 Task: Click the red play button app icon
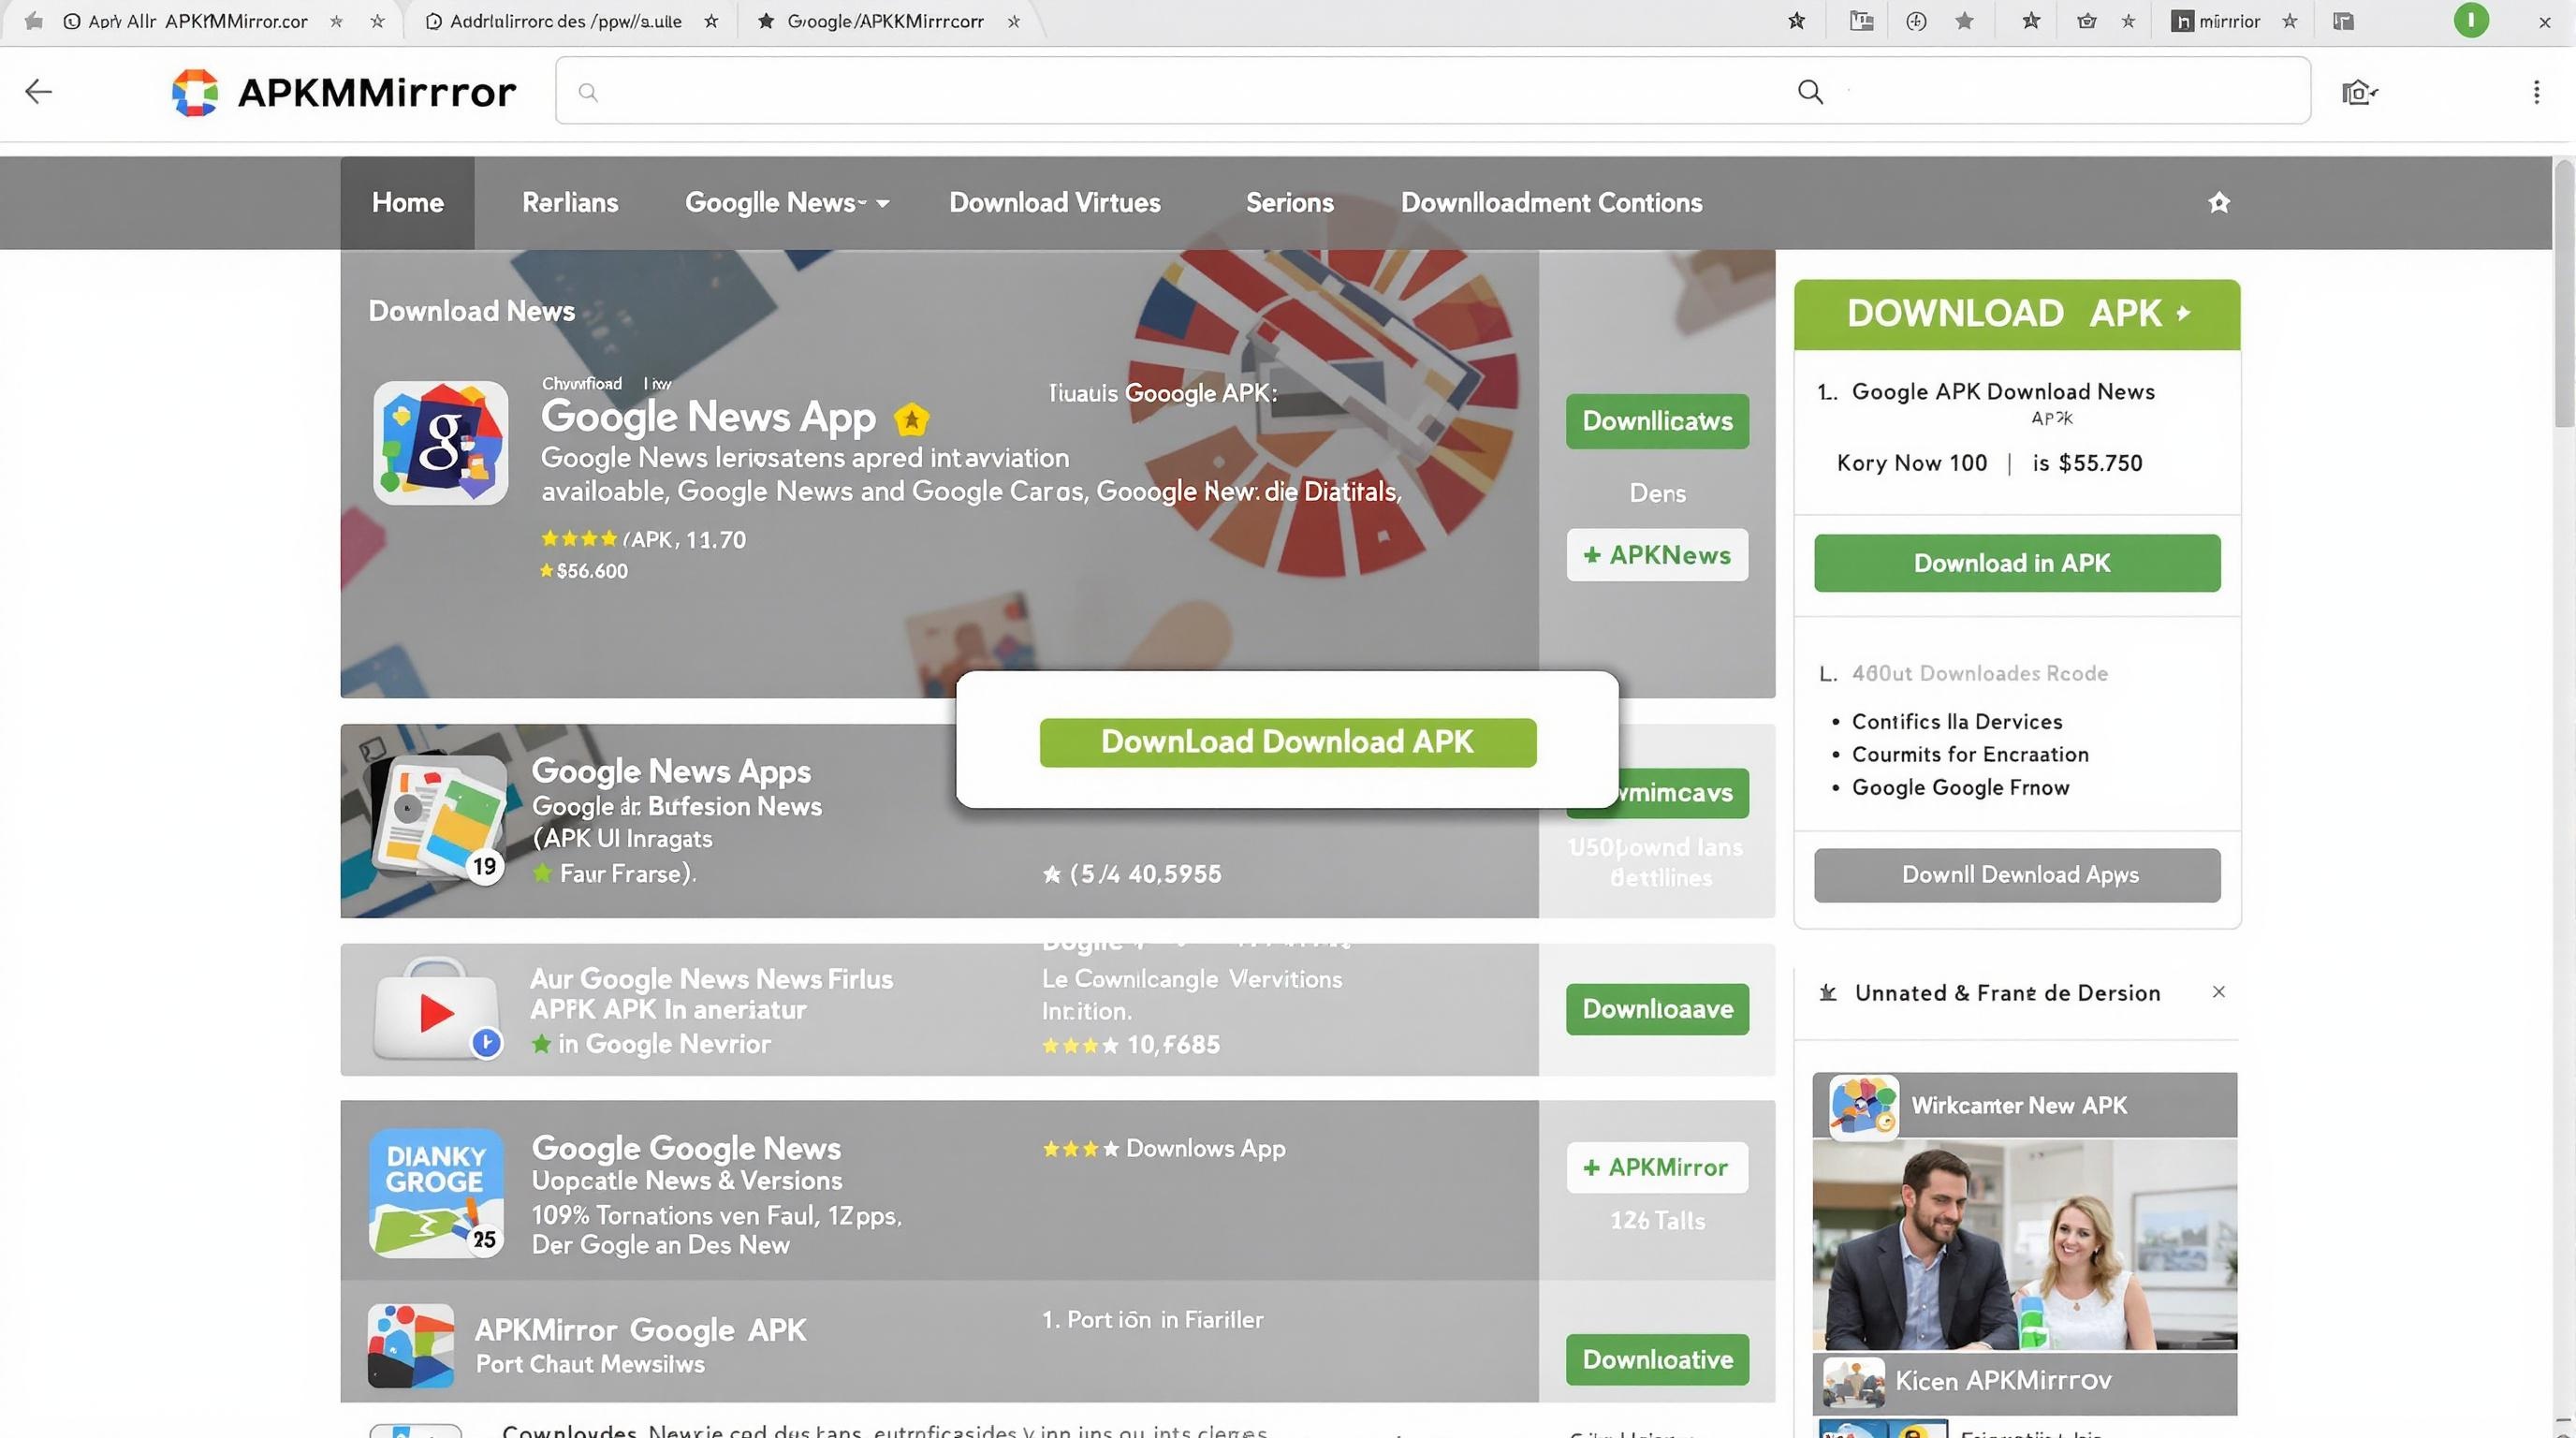(436, 1010)
